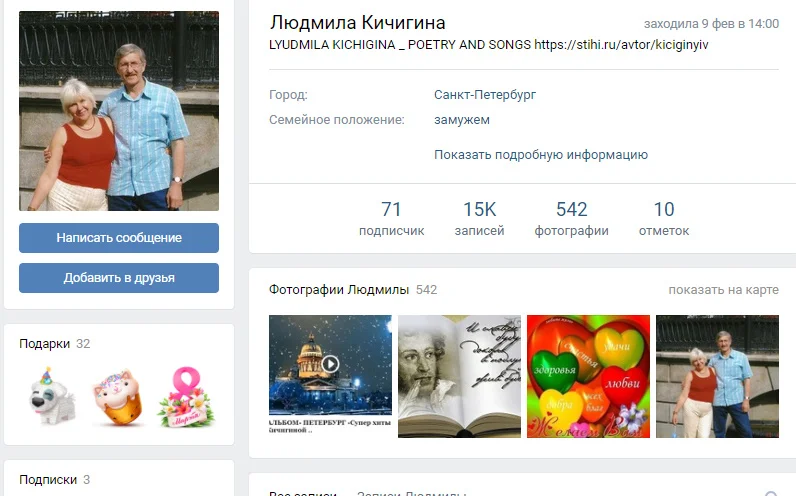The width and height of the screenshot is (796, 496).
Task: Click the Написать сообщение button
Action: click(x=119, y=238)
